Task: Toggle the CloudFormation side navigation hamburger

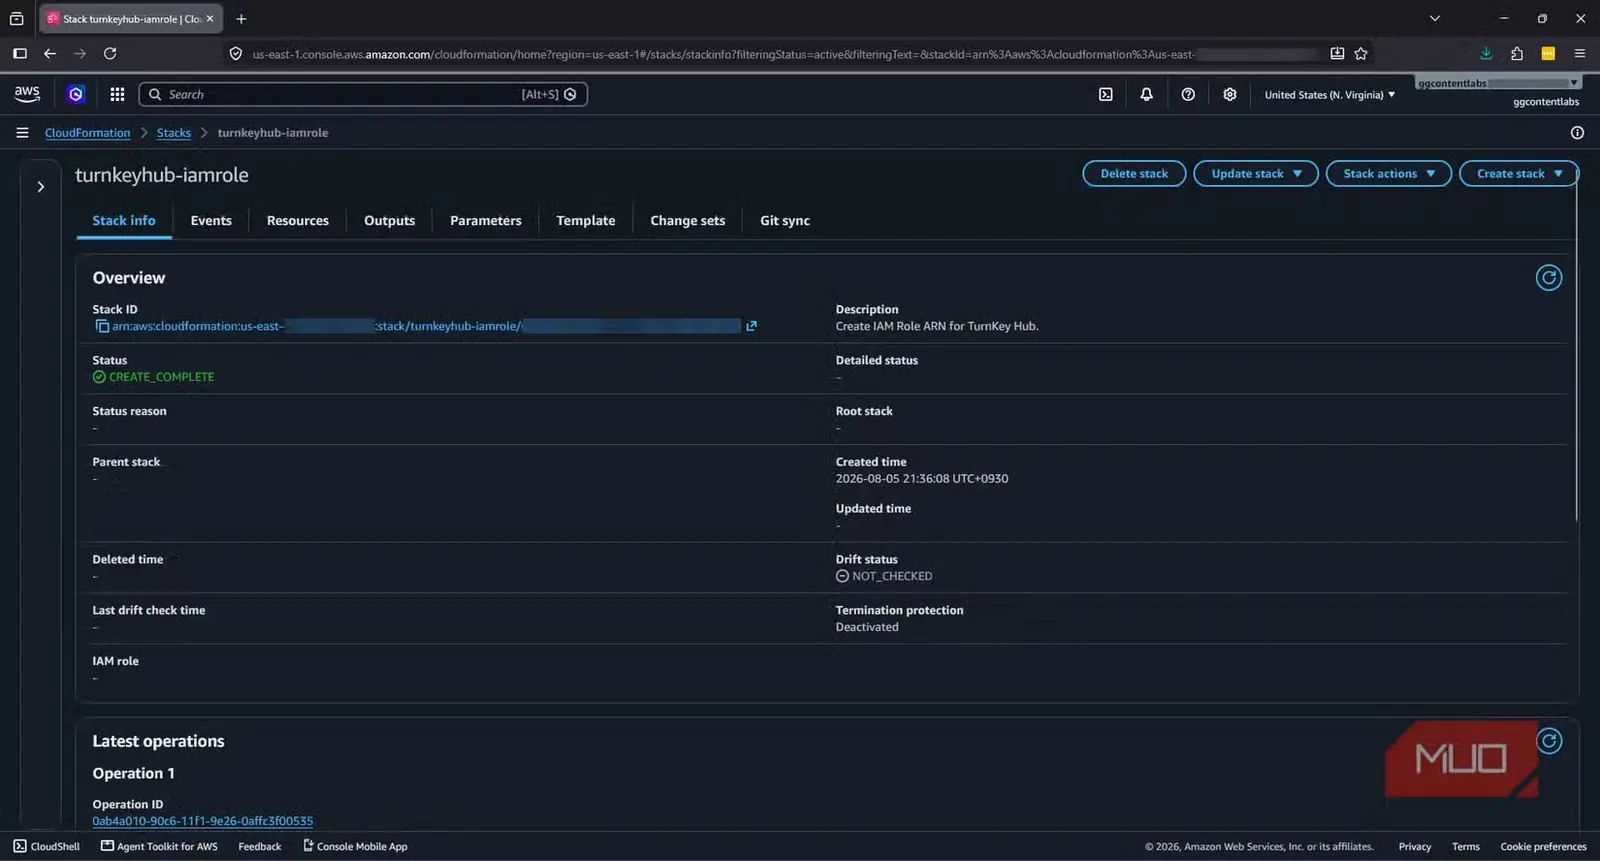Action: point(22,132)
